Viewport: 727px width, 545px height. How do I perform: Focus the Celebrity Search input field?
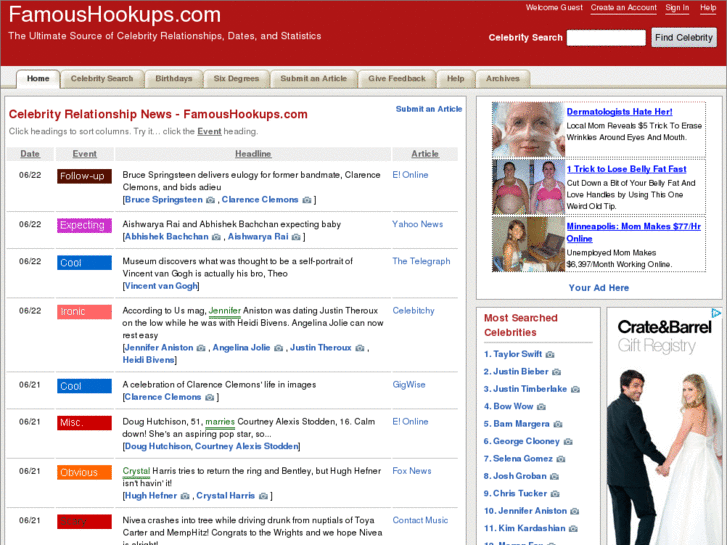tap(606, 38)
